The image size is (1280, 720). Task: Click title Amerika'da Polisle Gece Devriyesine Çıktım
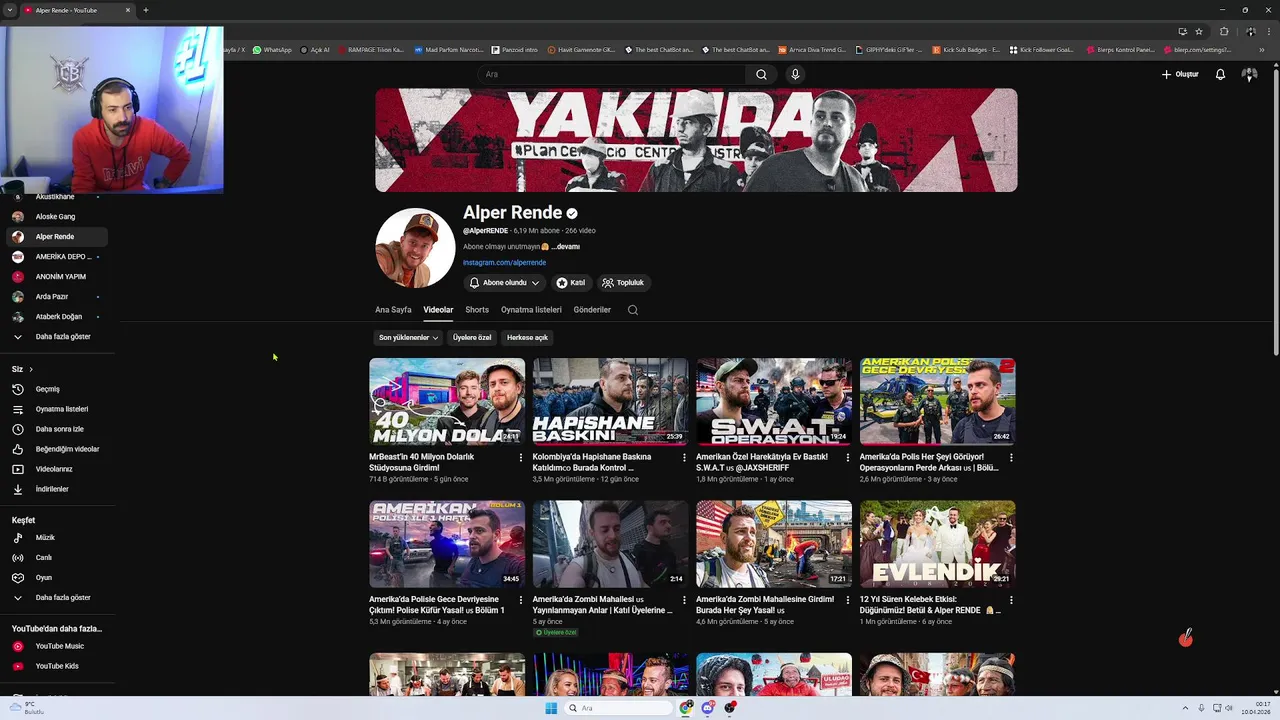pos(437,605)
